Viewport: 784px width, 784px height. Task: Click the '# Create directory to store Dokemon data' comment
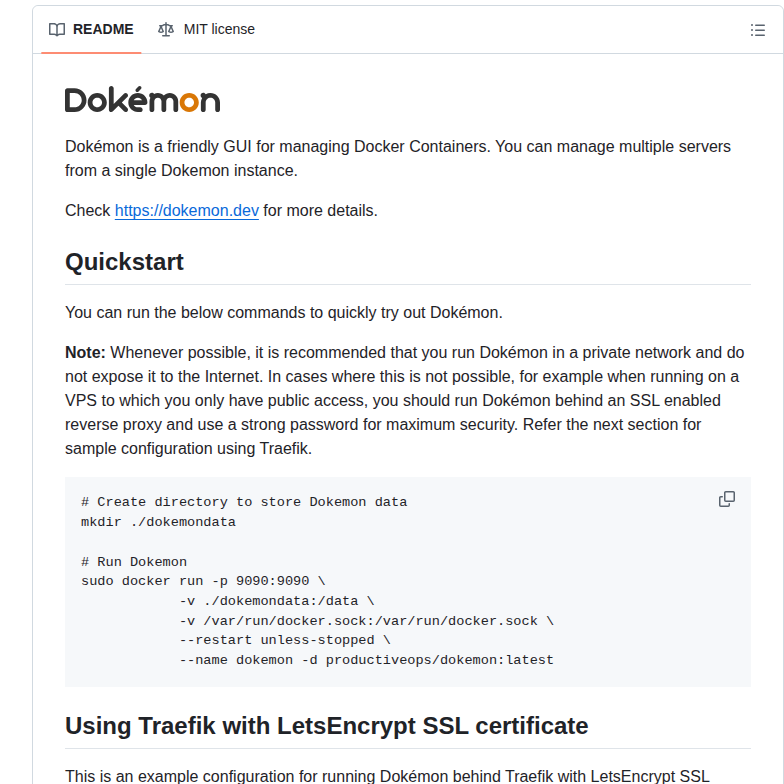(244, 502)
